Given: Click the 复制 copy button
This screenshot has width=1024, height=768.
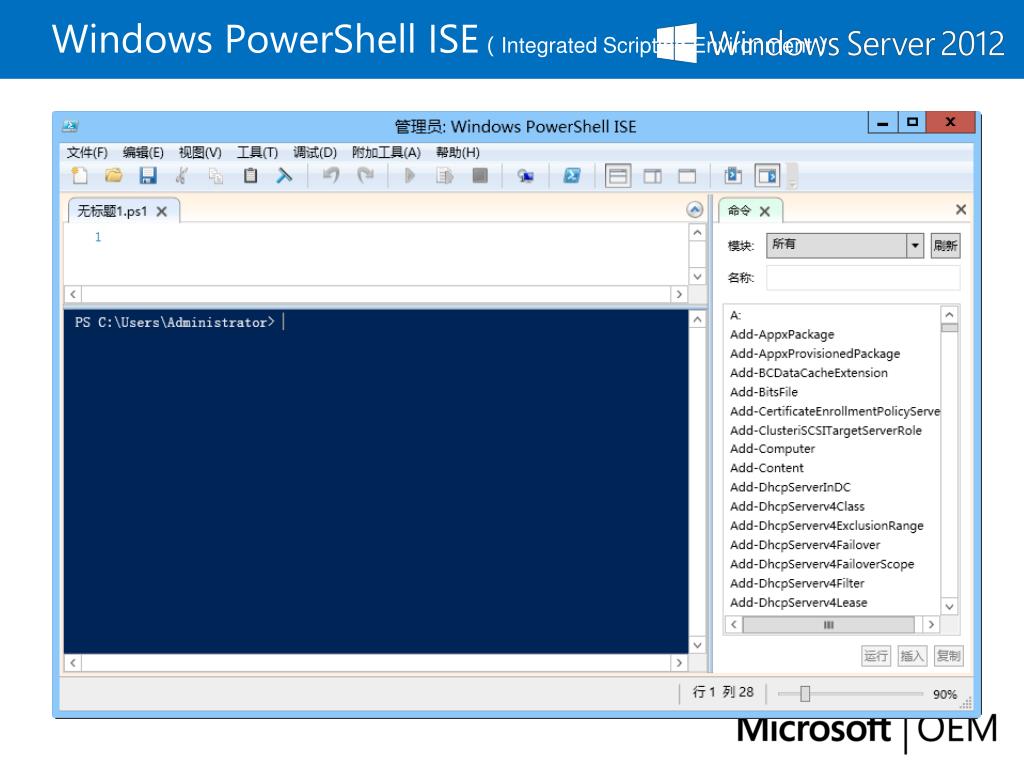Looking at the screenshot, I should pos(948,656).
